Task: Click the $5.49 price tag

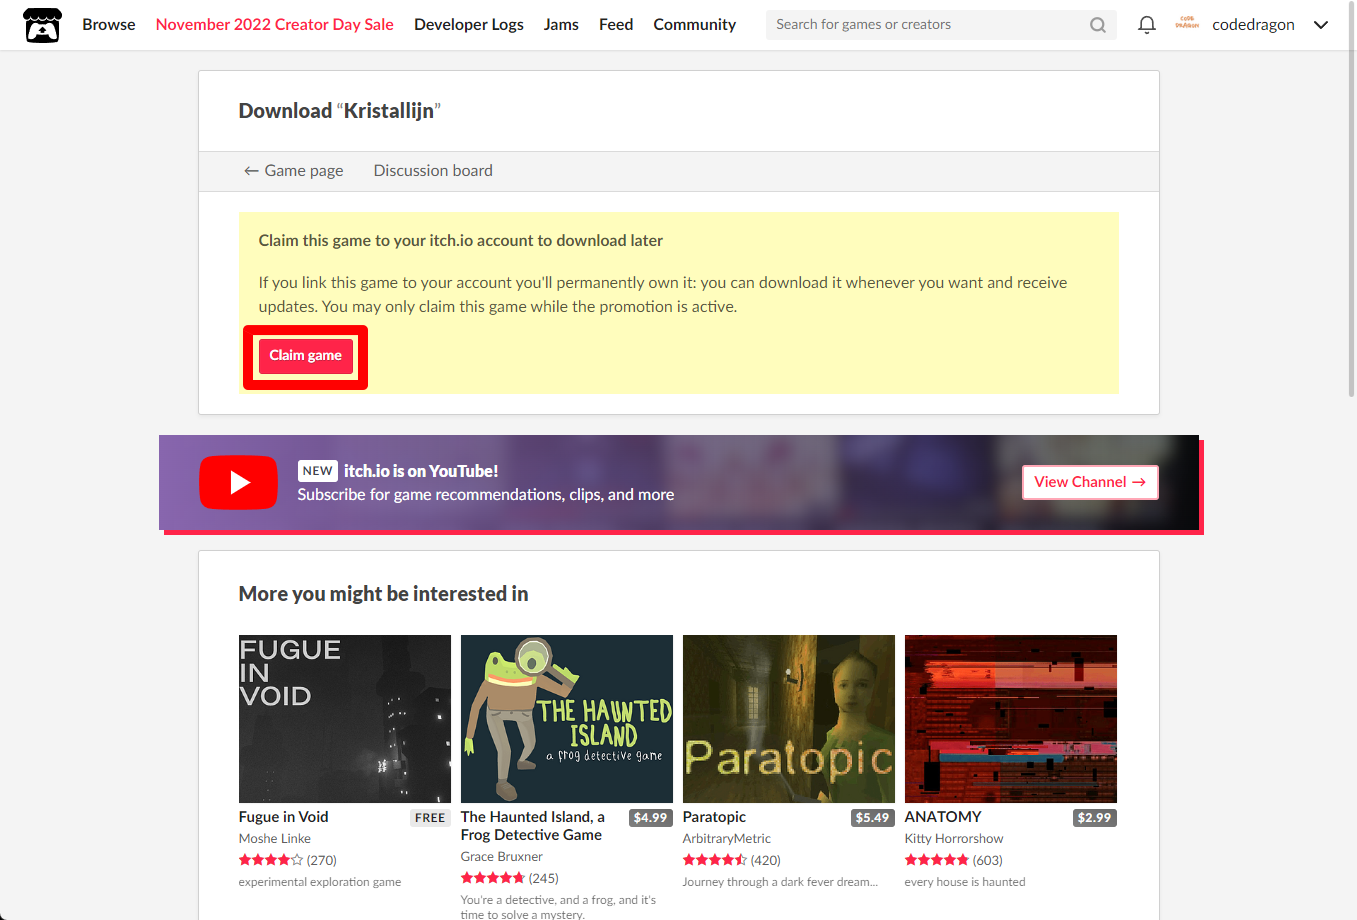Action: (872, 818)
